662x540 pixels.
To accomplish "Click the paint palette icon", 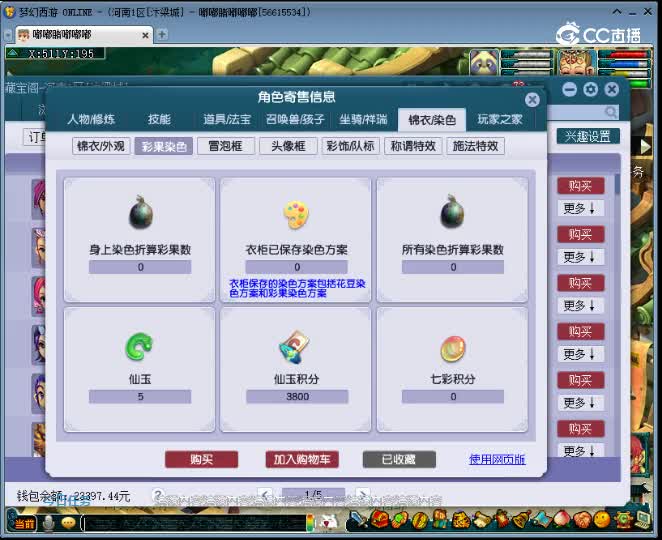I will (296, 215).
